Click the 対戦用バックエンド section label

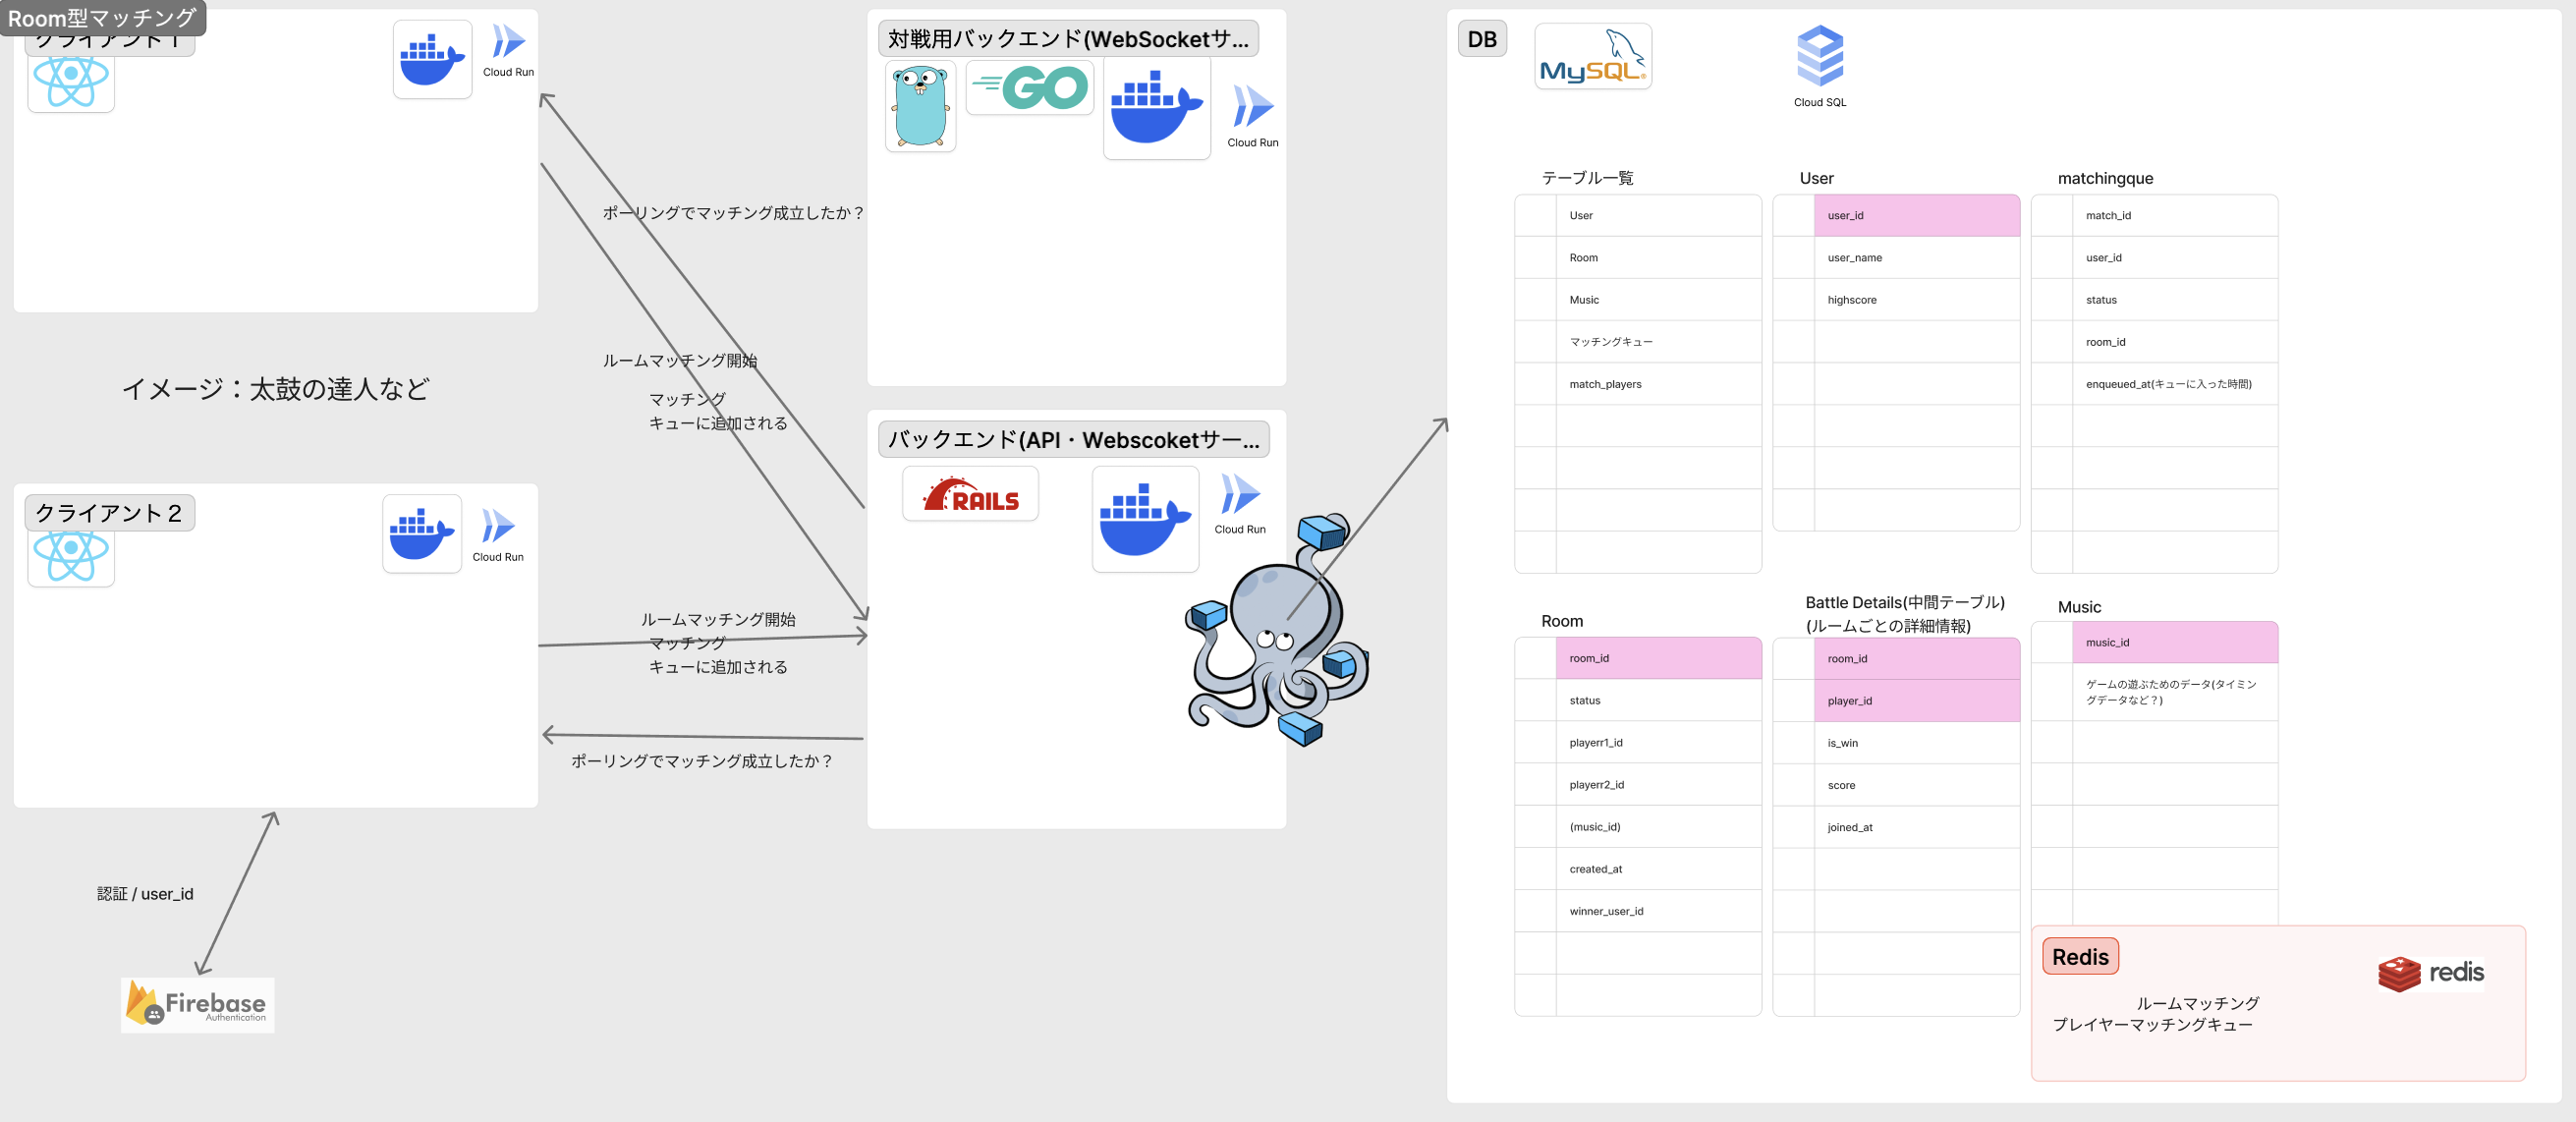click(1068, 39)
